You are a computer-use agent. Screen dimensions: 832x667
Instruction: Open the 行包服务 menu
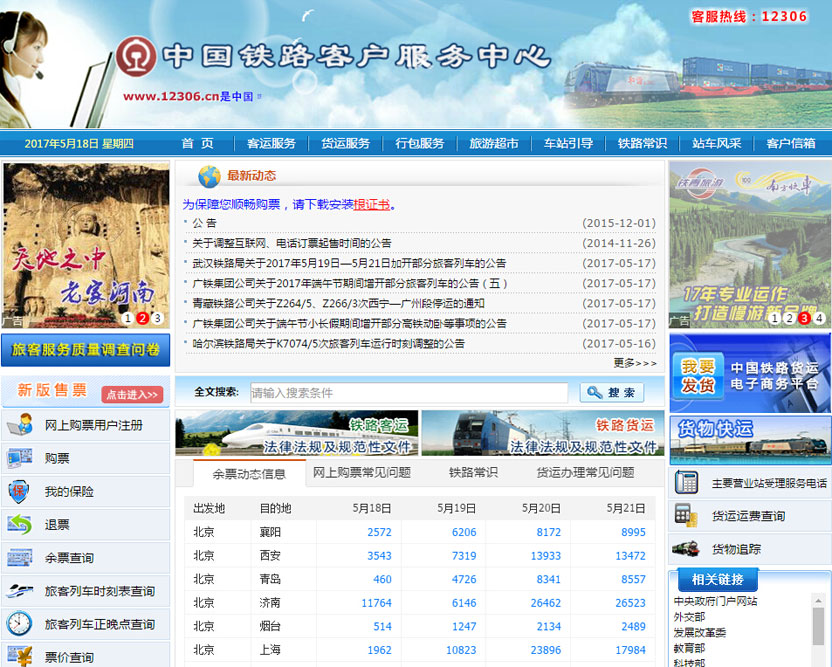[420, 143]
